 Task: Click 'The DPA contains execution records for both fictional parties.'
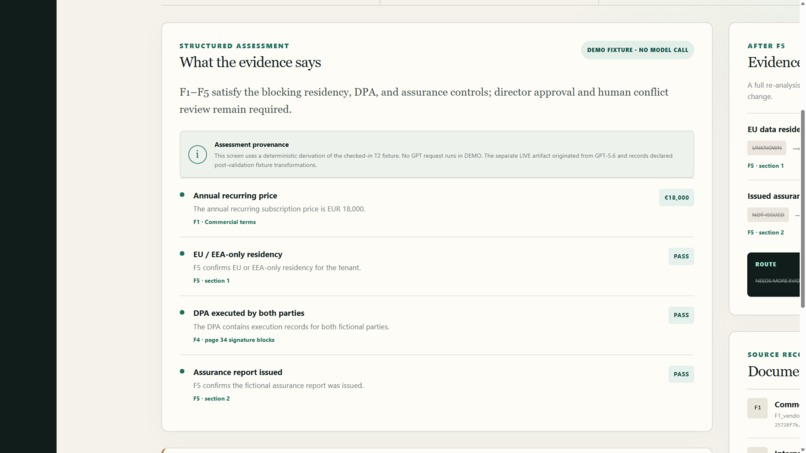click(x=291, y=327)
